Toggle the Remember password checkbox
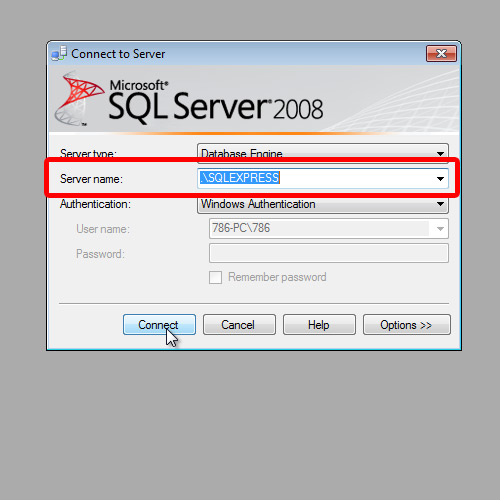Viewport: 500px width, 500px height. pos(215,277)
